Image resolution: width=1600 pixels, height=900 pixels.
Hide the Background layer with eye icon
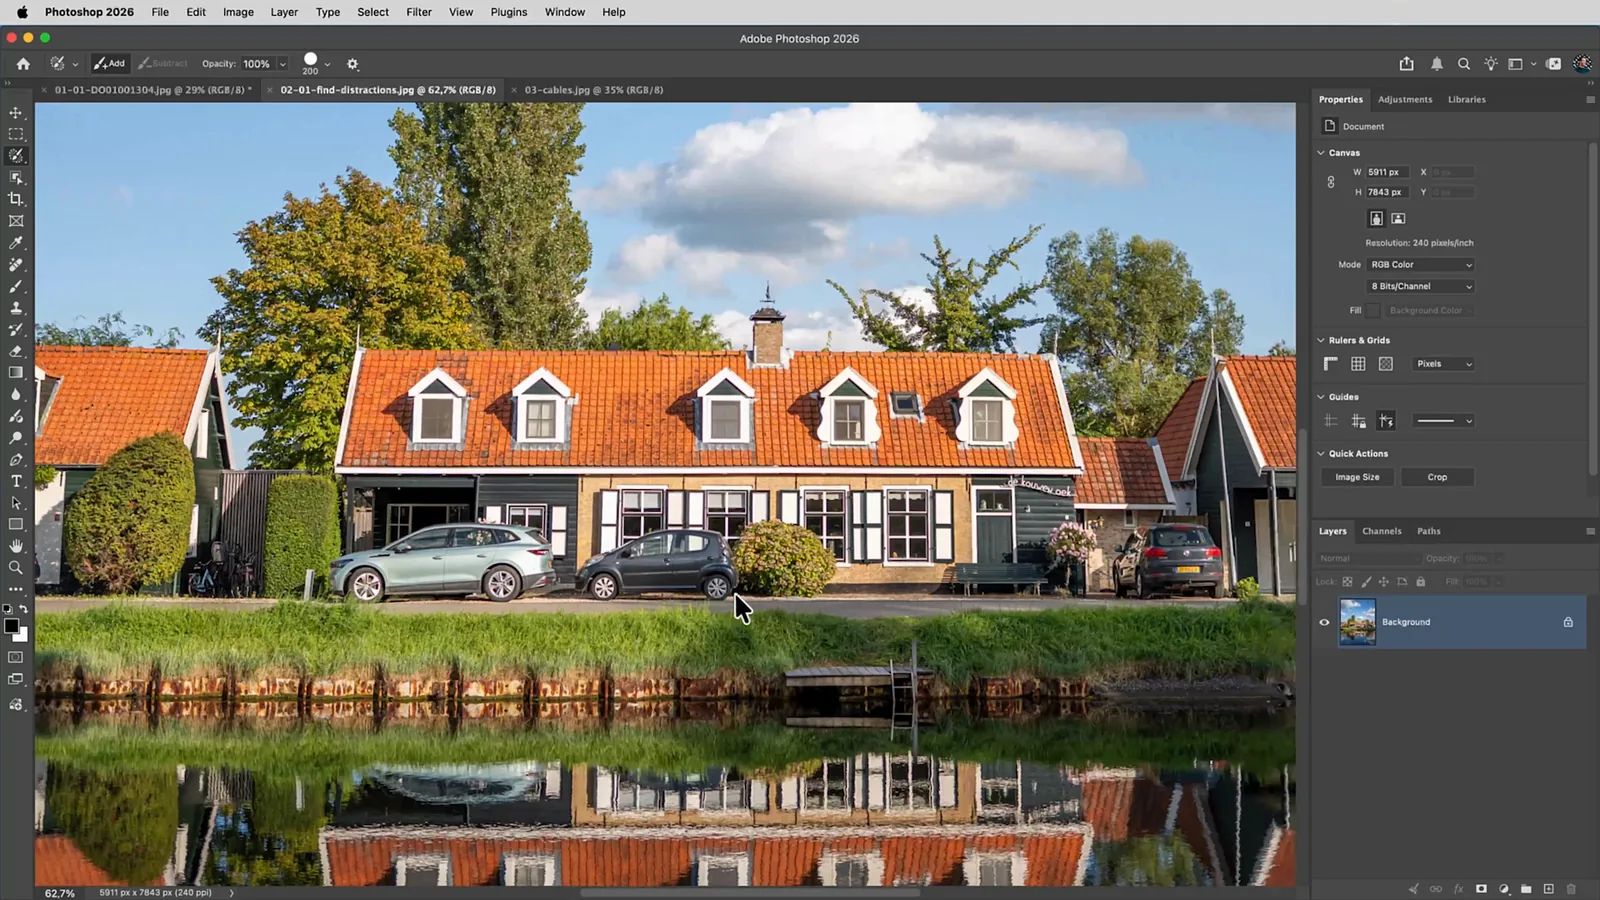[1324, 622]
